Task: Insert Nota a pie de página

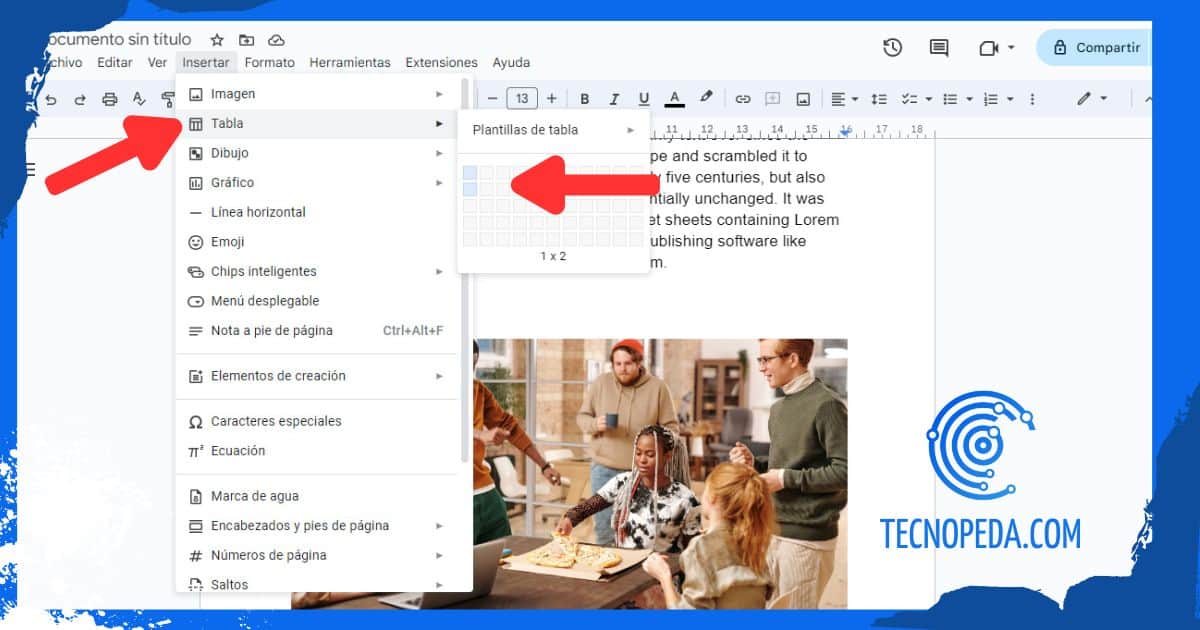Action: tap(317, 330)
